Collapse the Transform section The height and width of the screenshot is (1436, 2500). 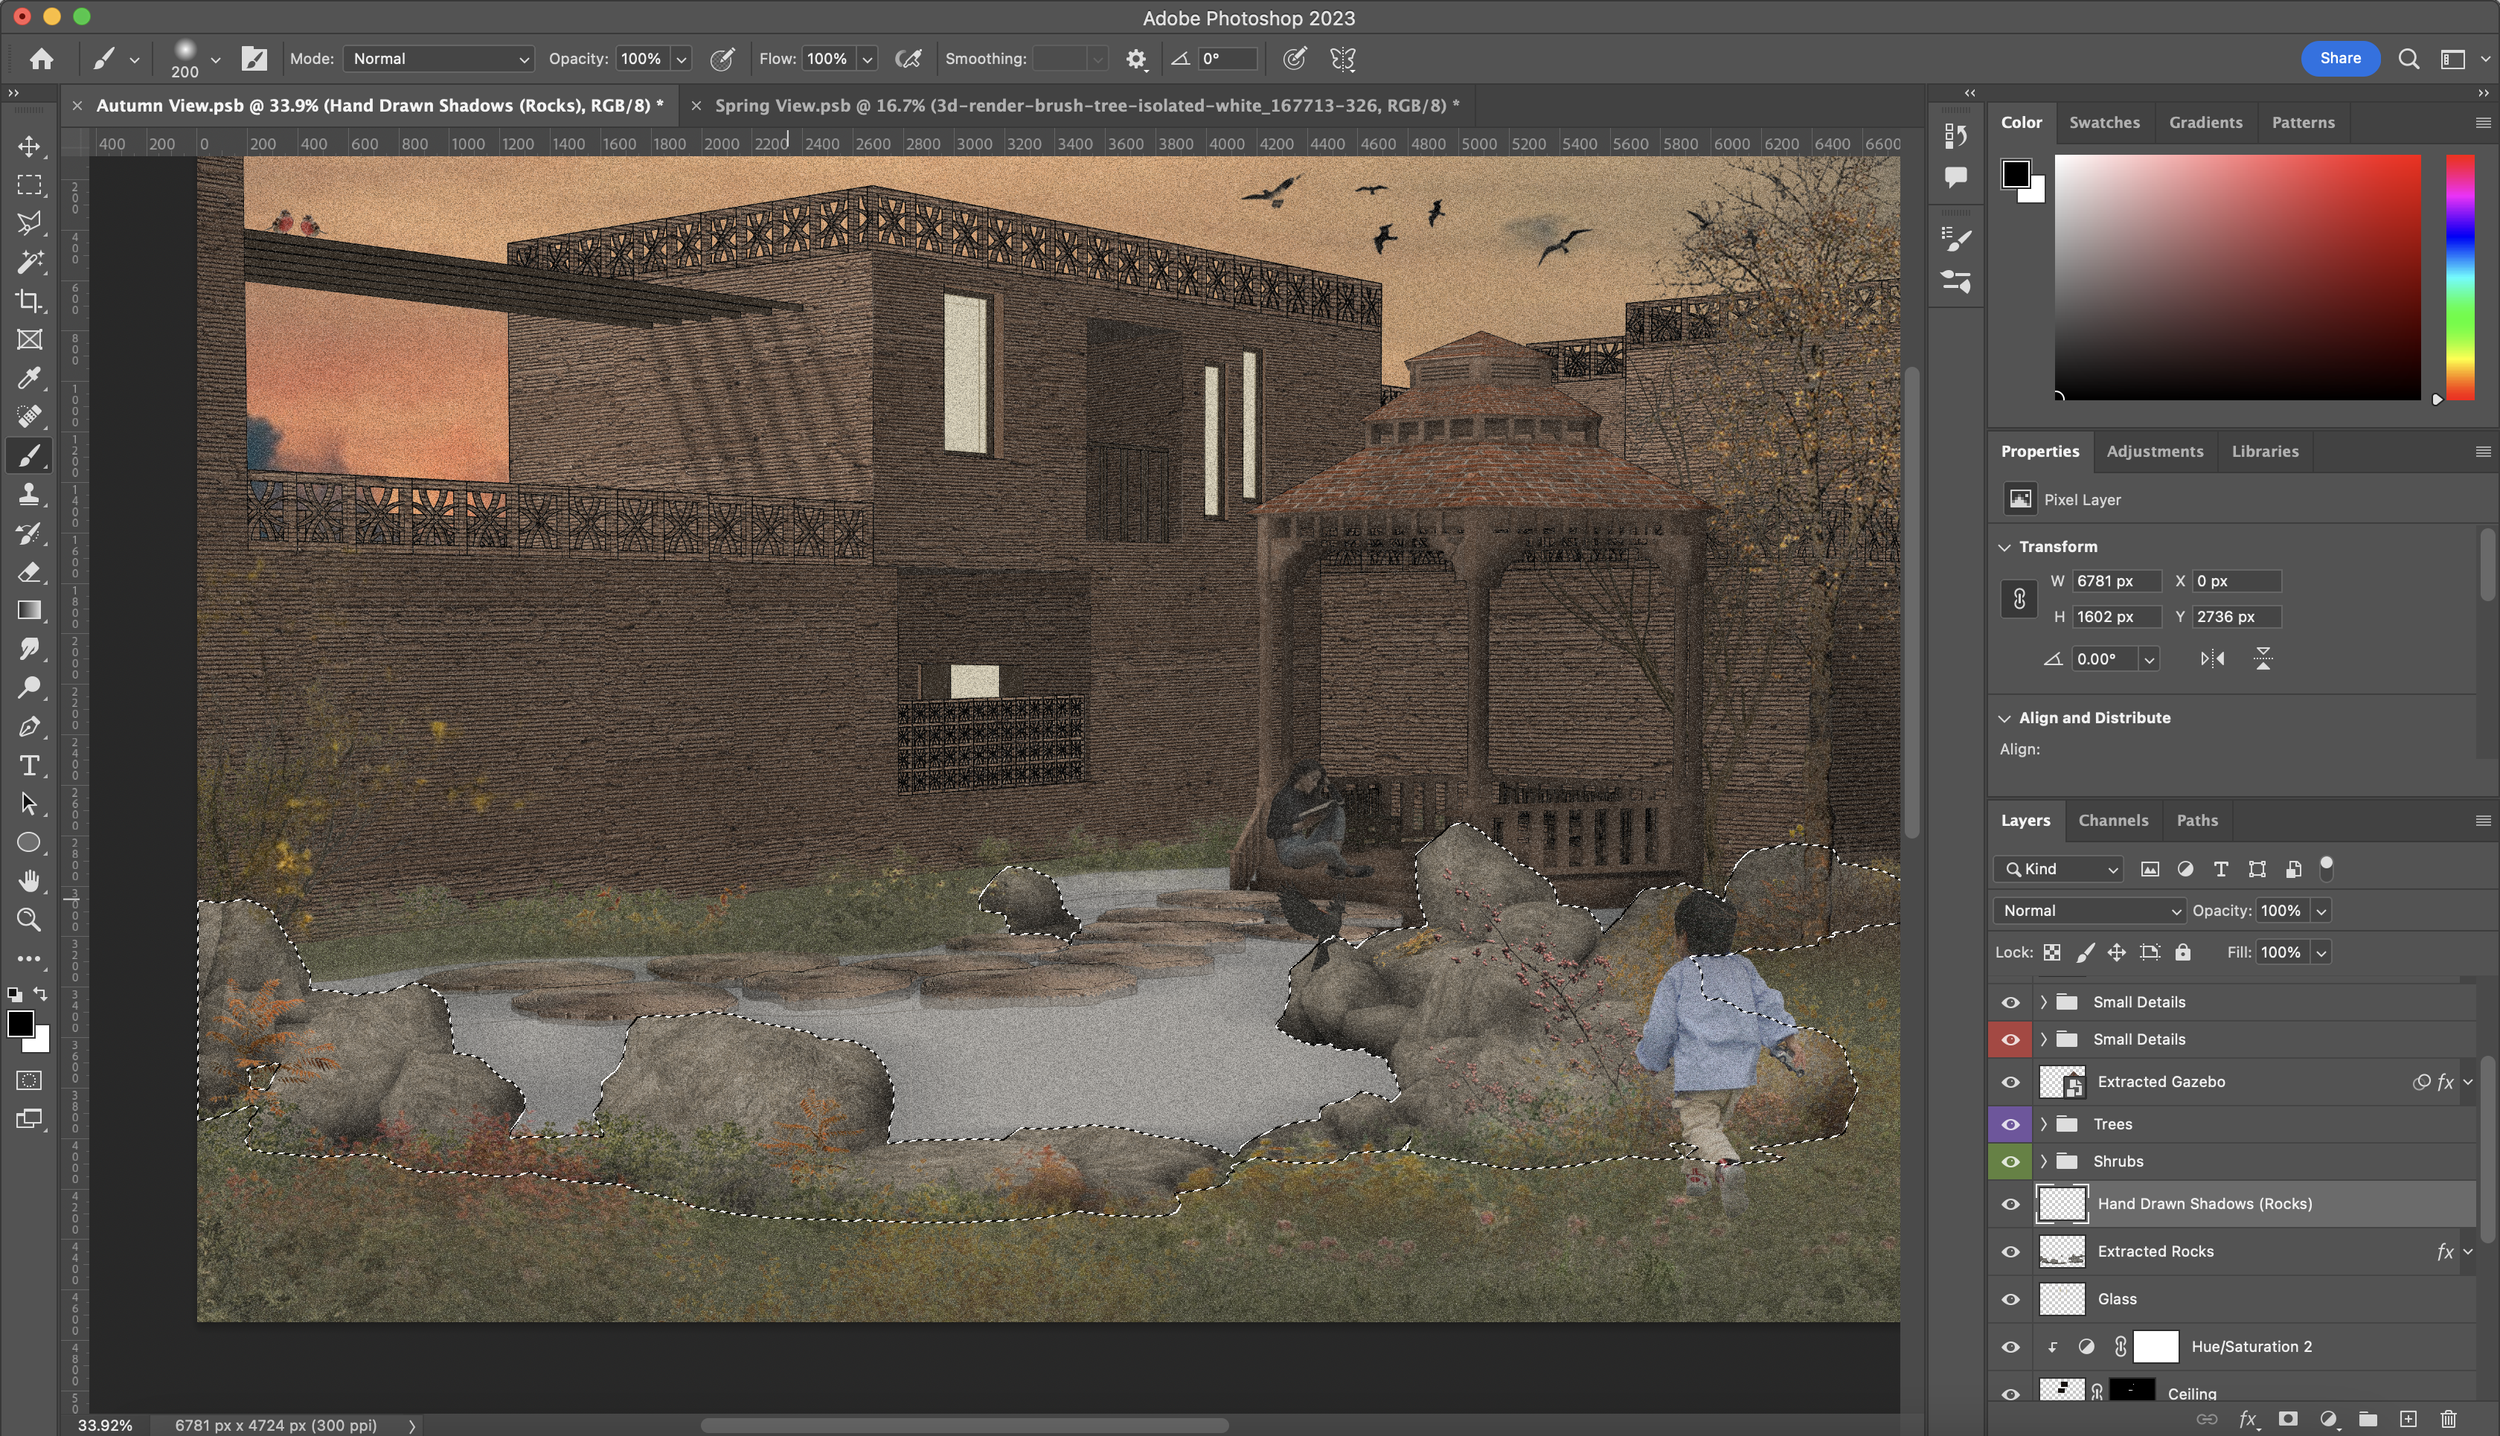point(2004,547)
